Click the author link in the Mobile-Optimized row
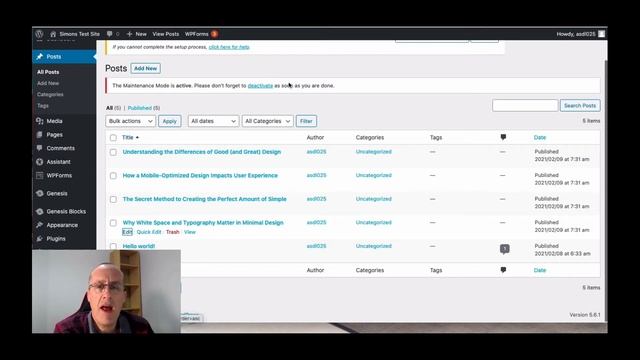The image size is (640, 360). (316, 176)
